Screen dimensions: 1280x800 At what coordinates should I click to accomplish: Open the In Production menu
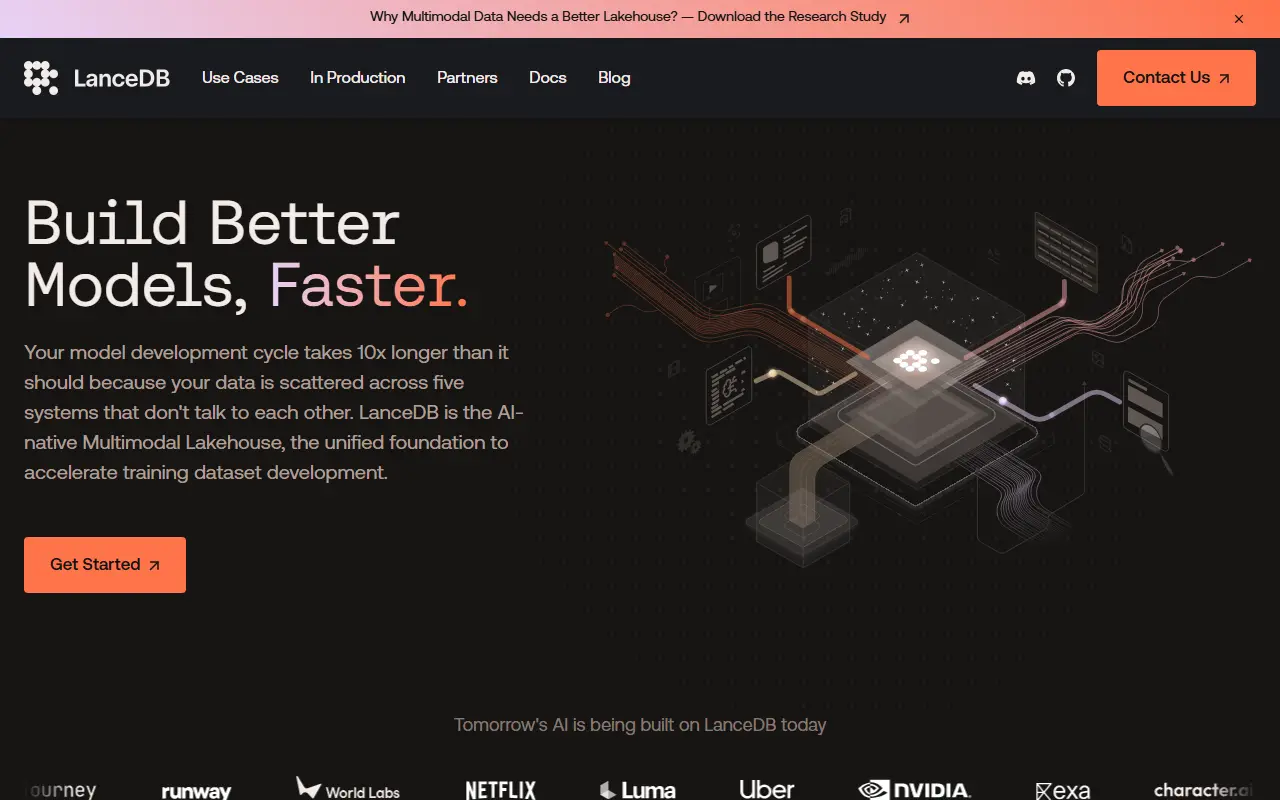358,78
